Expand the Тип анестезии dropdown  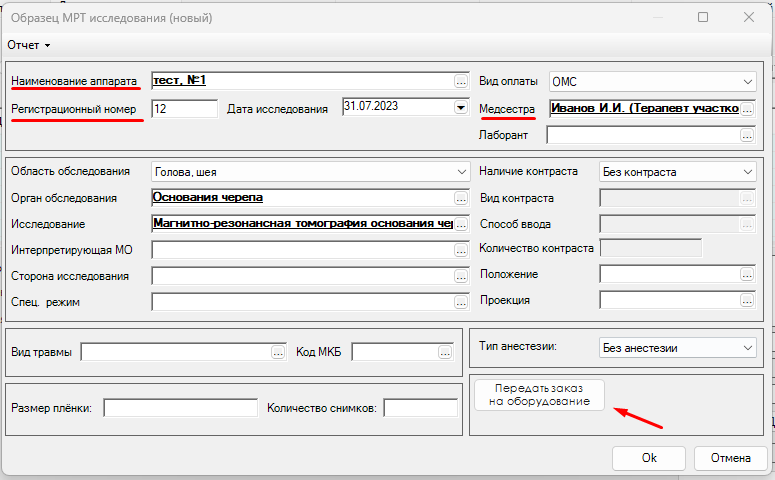click(x=748, y=348)
